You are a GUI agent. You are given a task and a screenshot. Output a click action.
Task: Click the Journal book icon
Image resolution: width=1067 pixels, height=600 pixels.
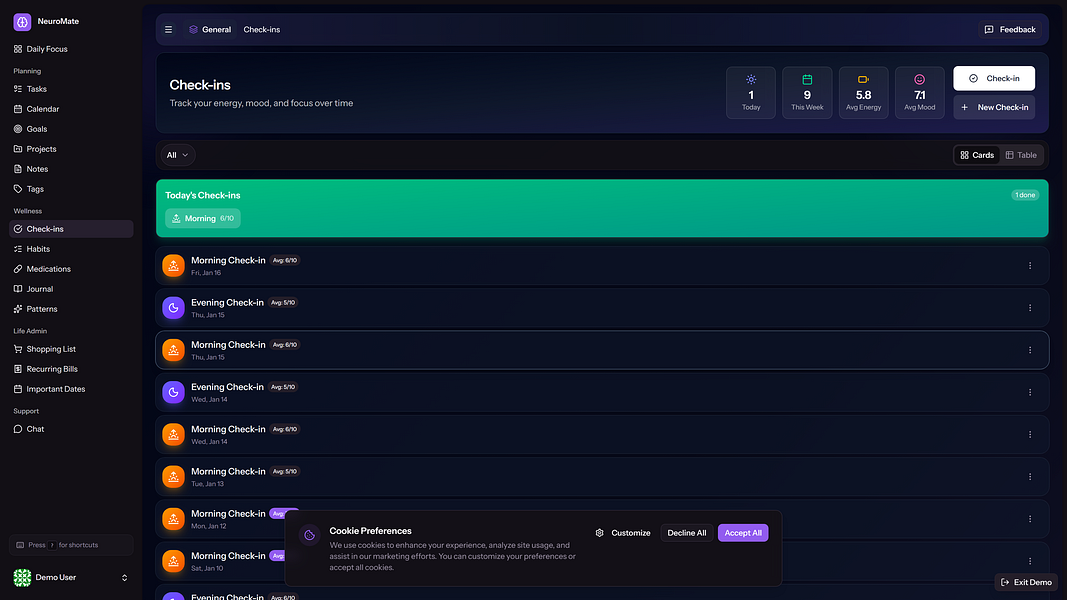(18, 289)
